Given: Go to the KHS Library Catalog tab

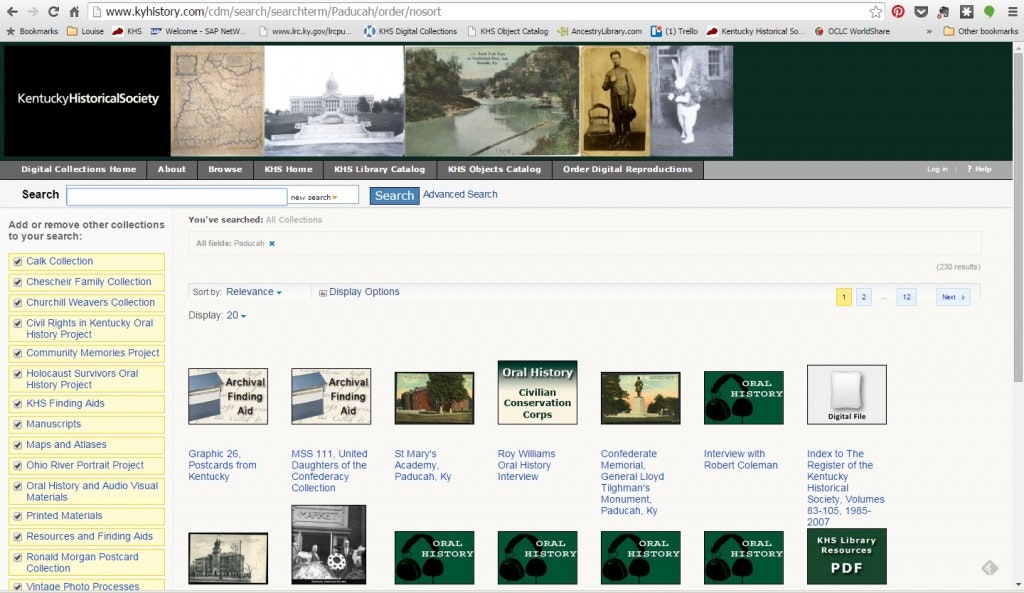Looking at the screenshot, I should point(379,169).
